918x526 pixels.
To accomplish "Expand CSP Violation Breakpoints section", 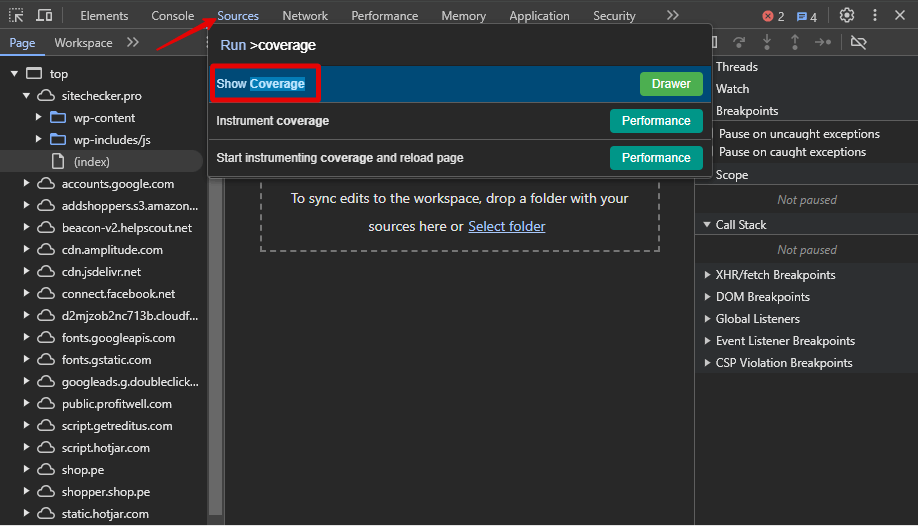I will click(707, 363).
